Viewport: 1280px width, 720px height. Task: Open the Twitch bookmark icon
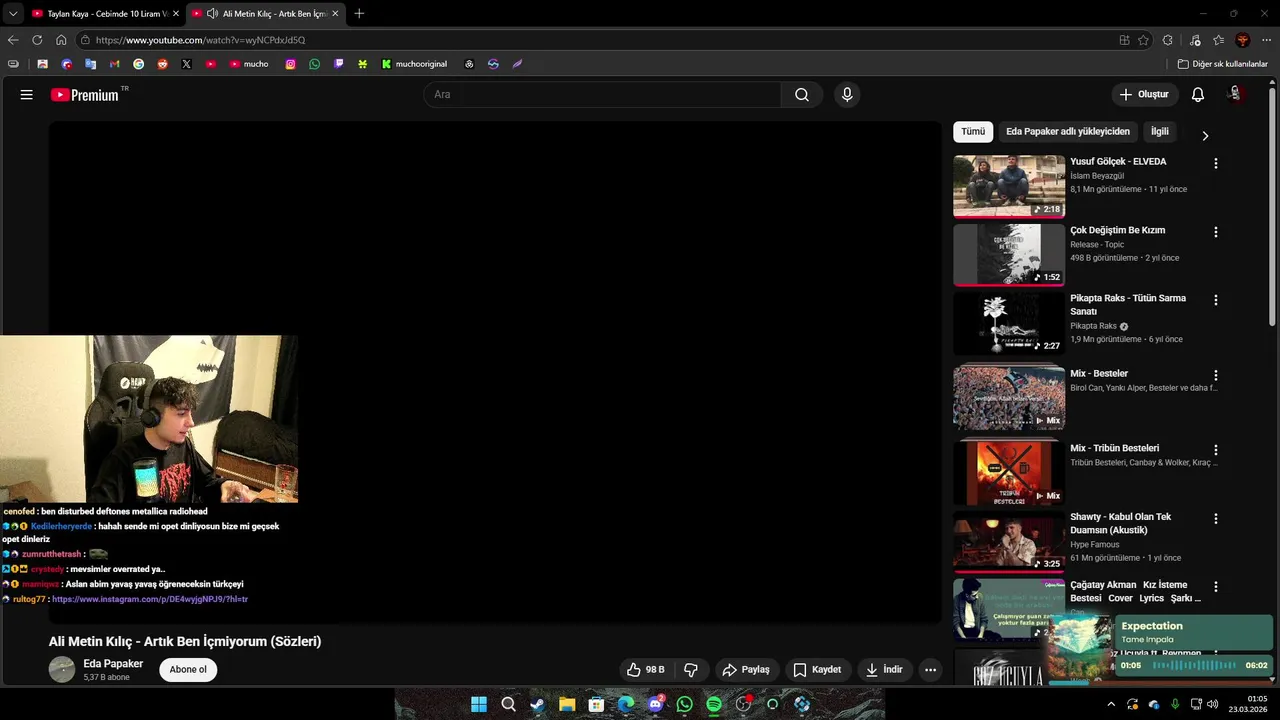tap(338, 64)
